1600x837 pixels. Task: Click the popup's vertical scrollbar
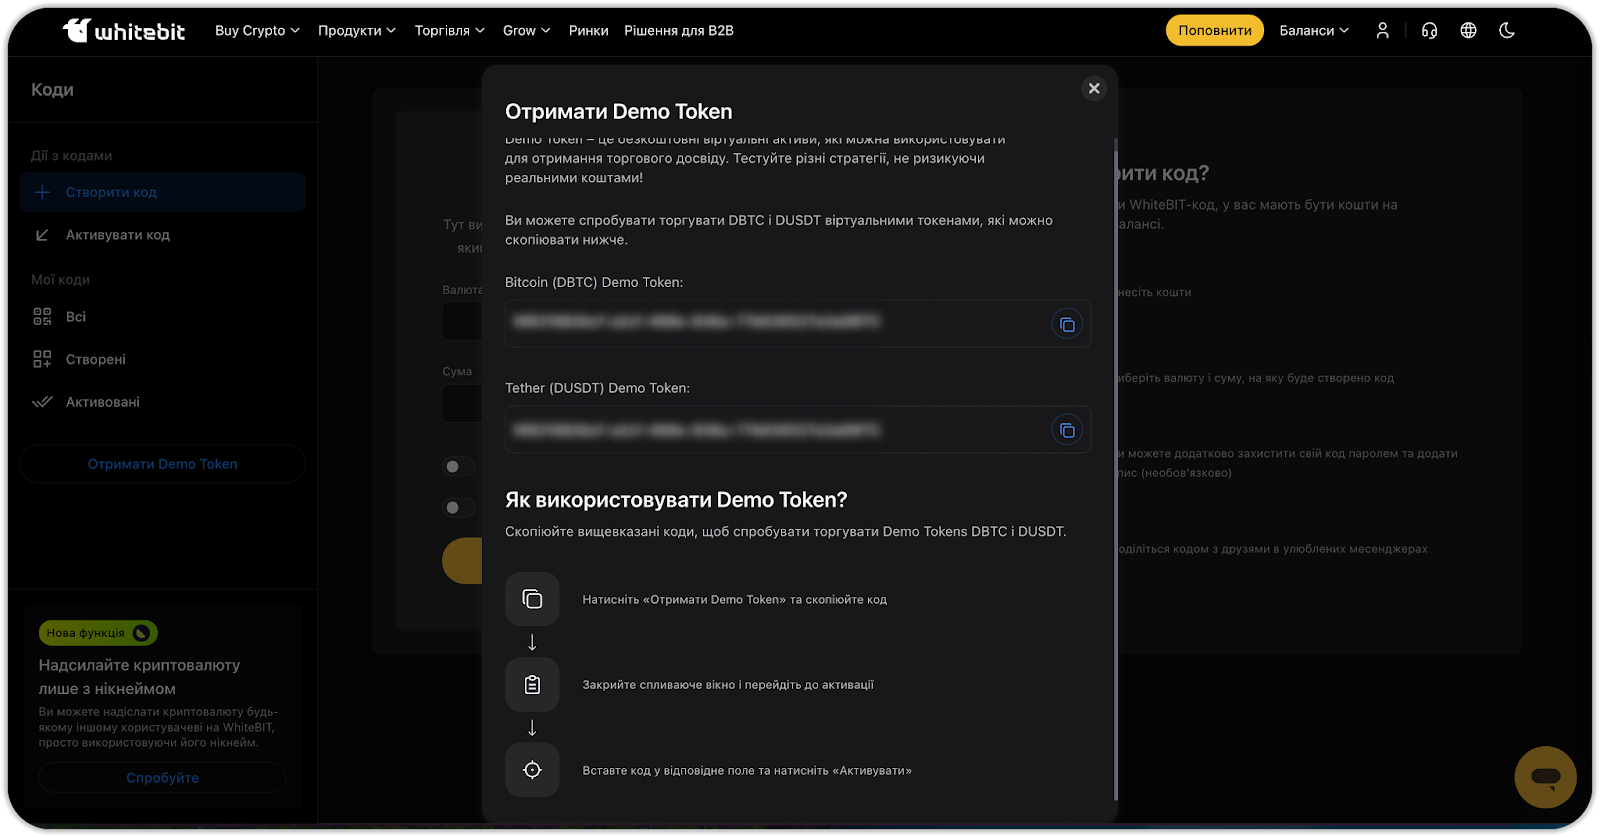click(x=1115, y=470)
